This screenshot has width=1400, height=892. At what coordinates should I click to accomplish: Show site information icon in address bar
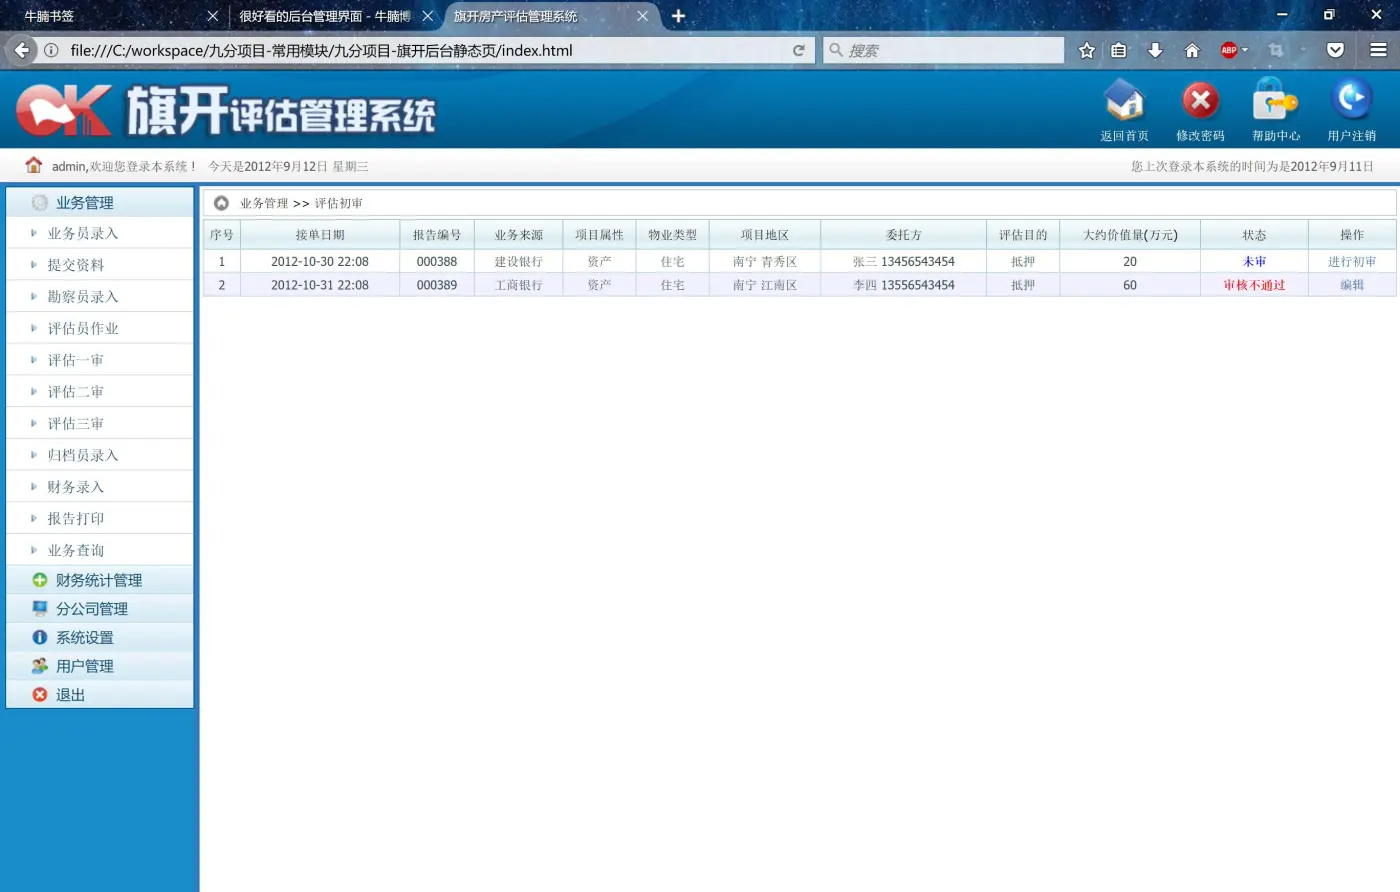pos(51,50)
